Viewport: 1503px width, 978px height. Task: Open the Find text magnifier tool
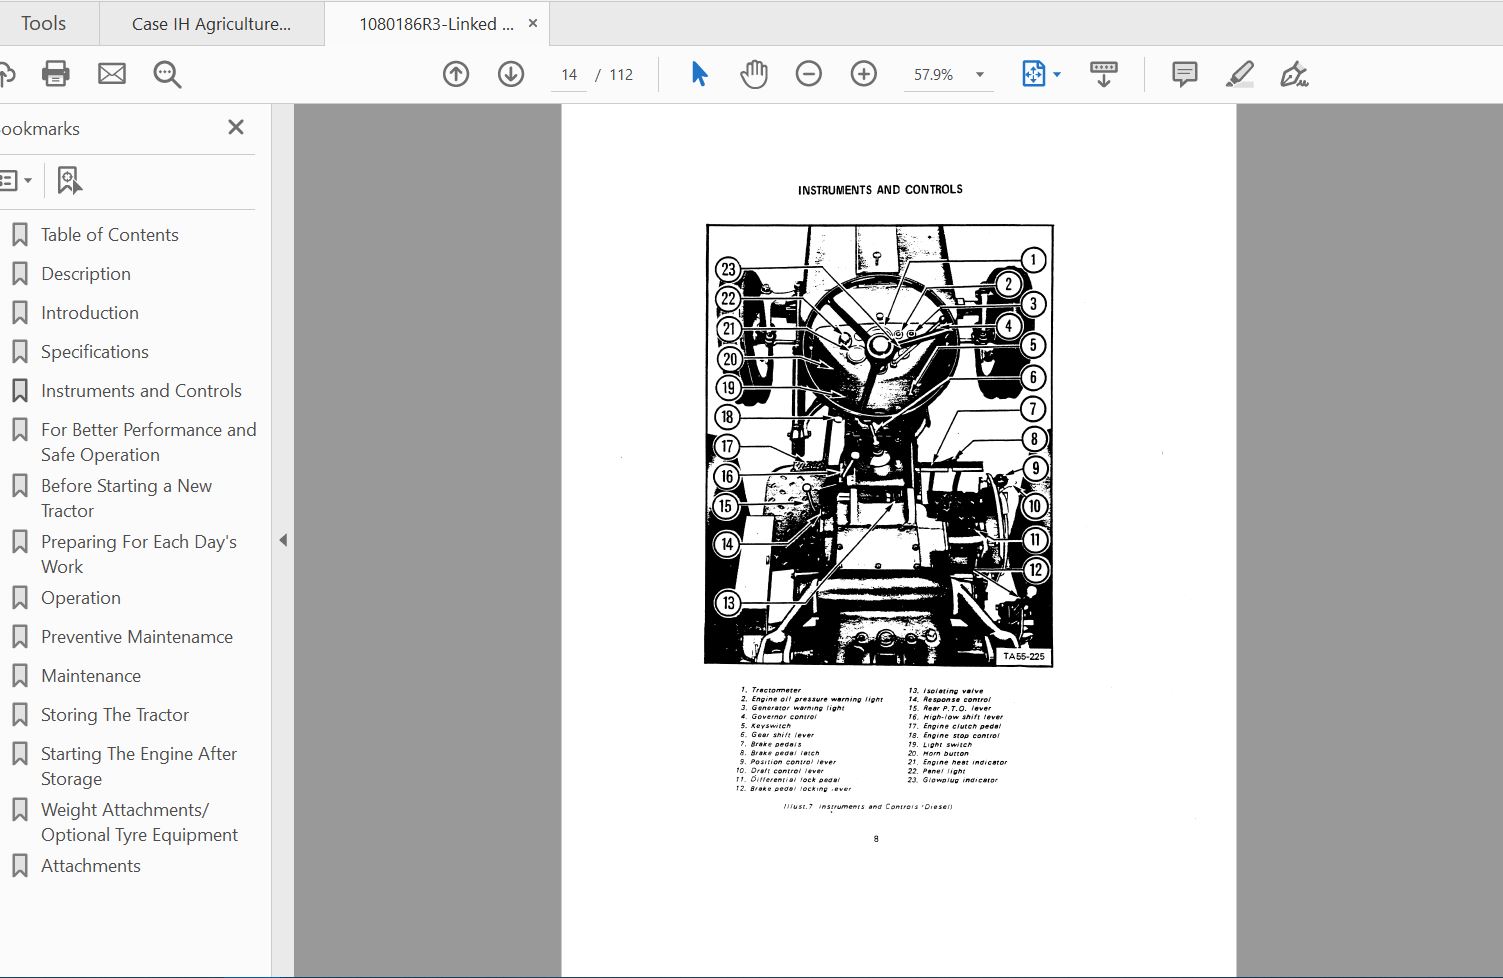167,74
